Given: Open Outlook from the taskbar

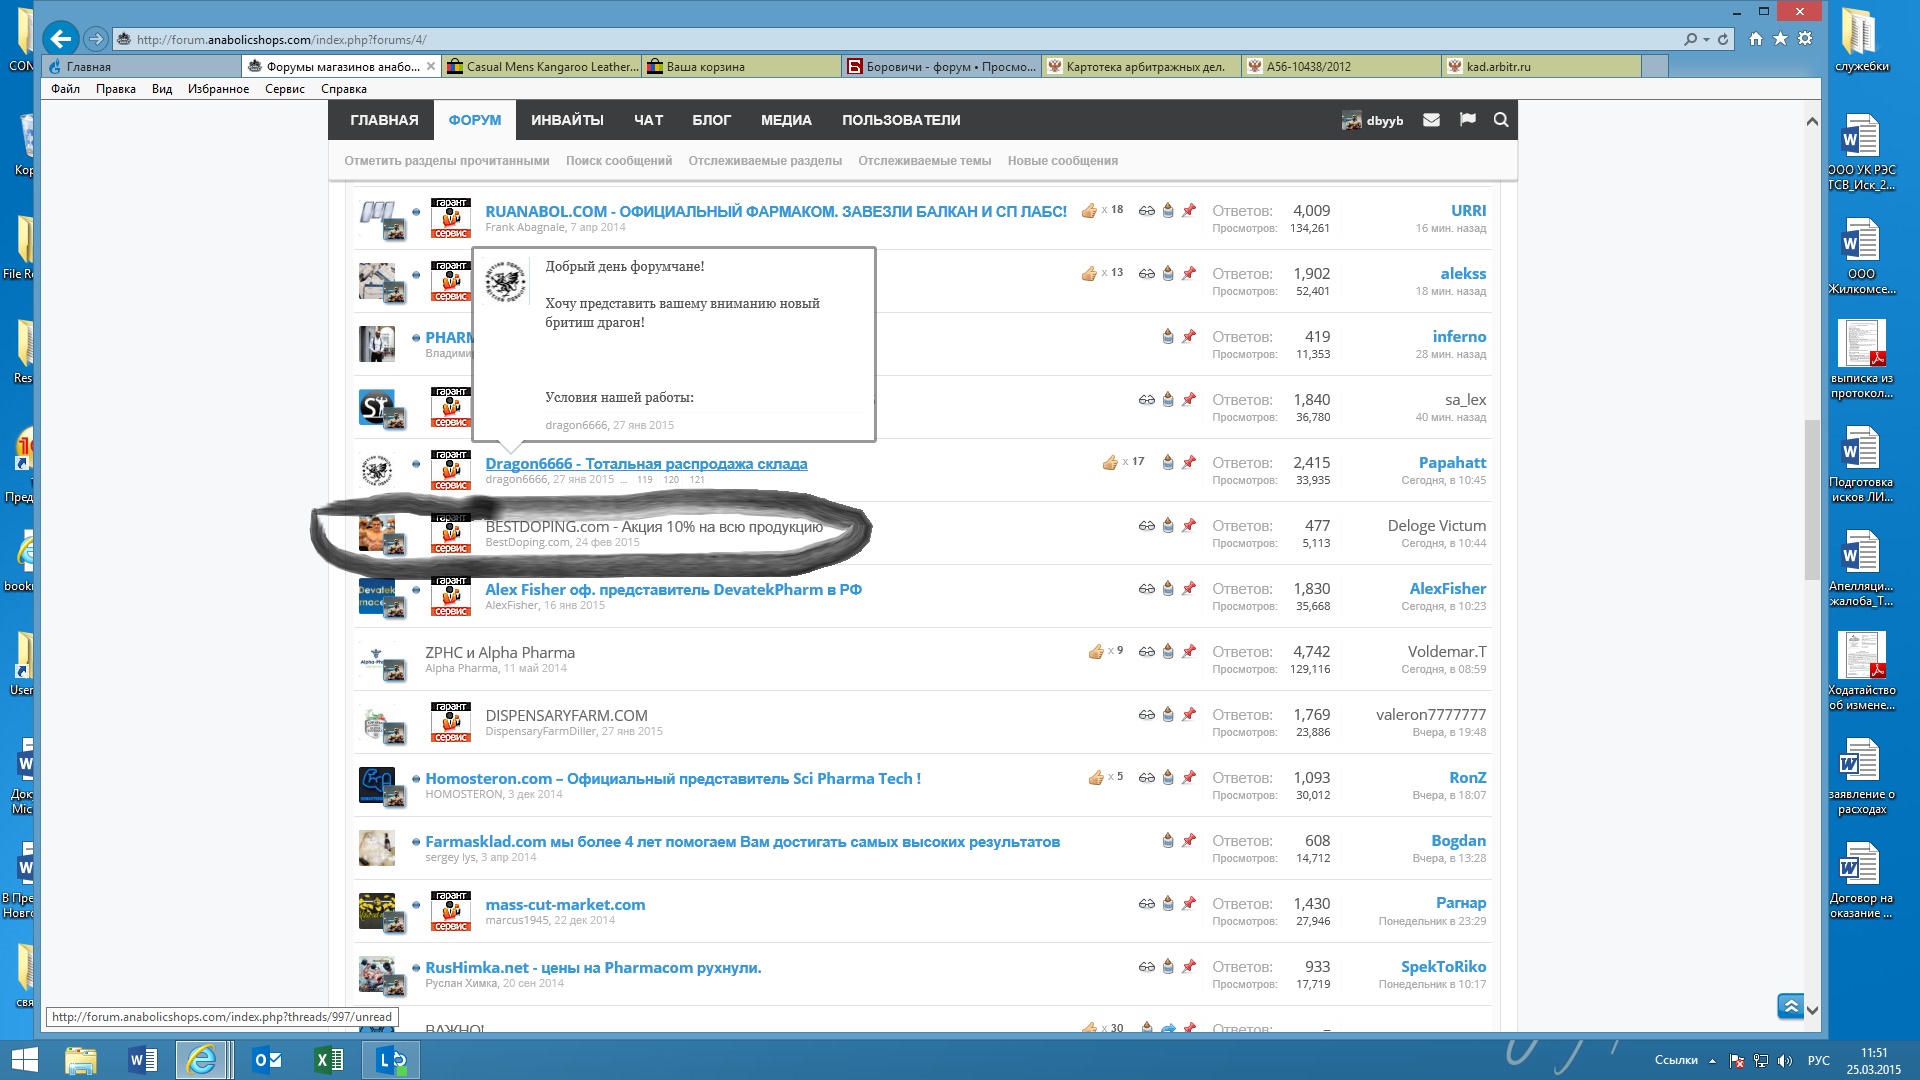Looking at the screenshot, I should (267, 1060).
